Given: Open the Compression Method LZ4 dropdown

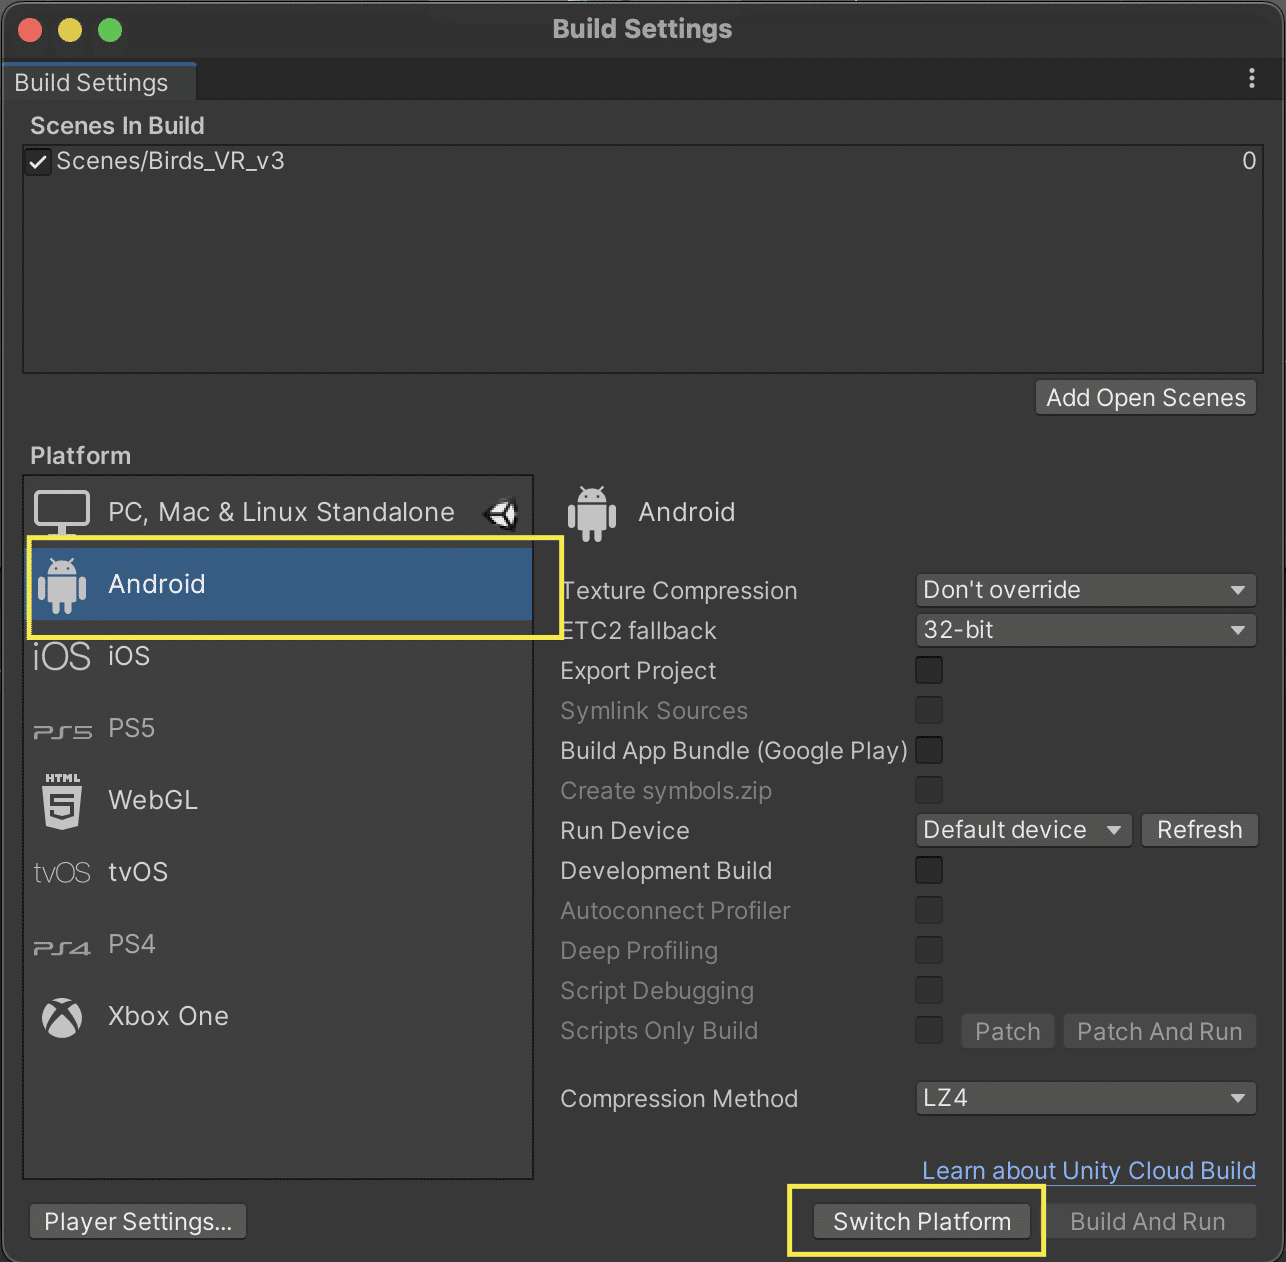Looking at the screenshot, I should 1086,1098.
